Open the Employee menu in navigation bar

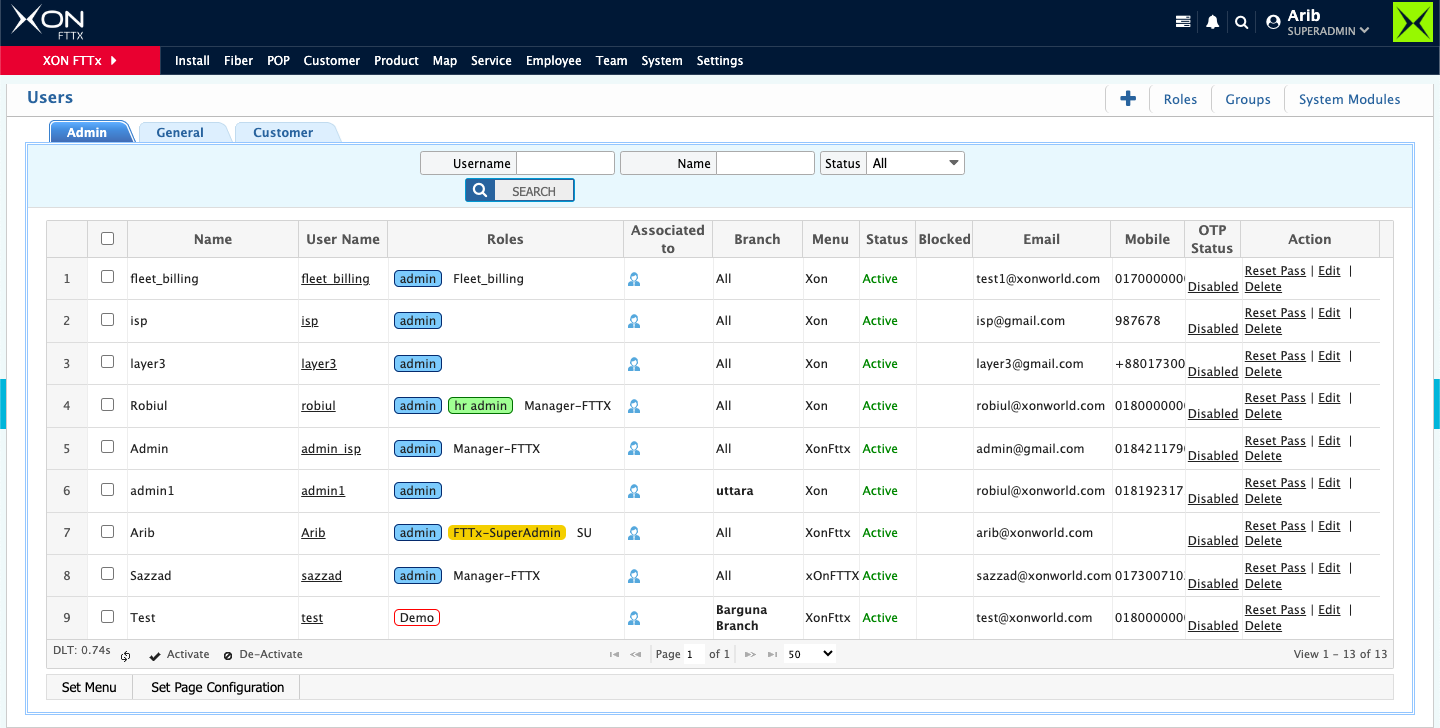pos(553,61)
